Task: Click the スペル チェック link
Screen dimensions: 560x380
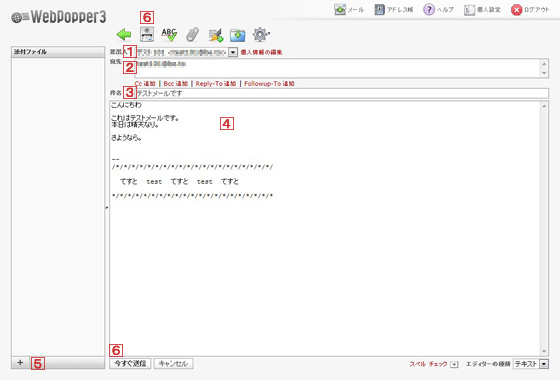Action: (x=428, y=364)
